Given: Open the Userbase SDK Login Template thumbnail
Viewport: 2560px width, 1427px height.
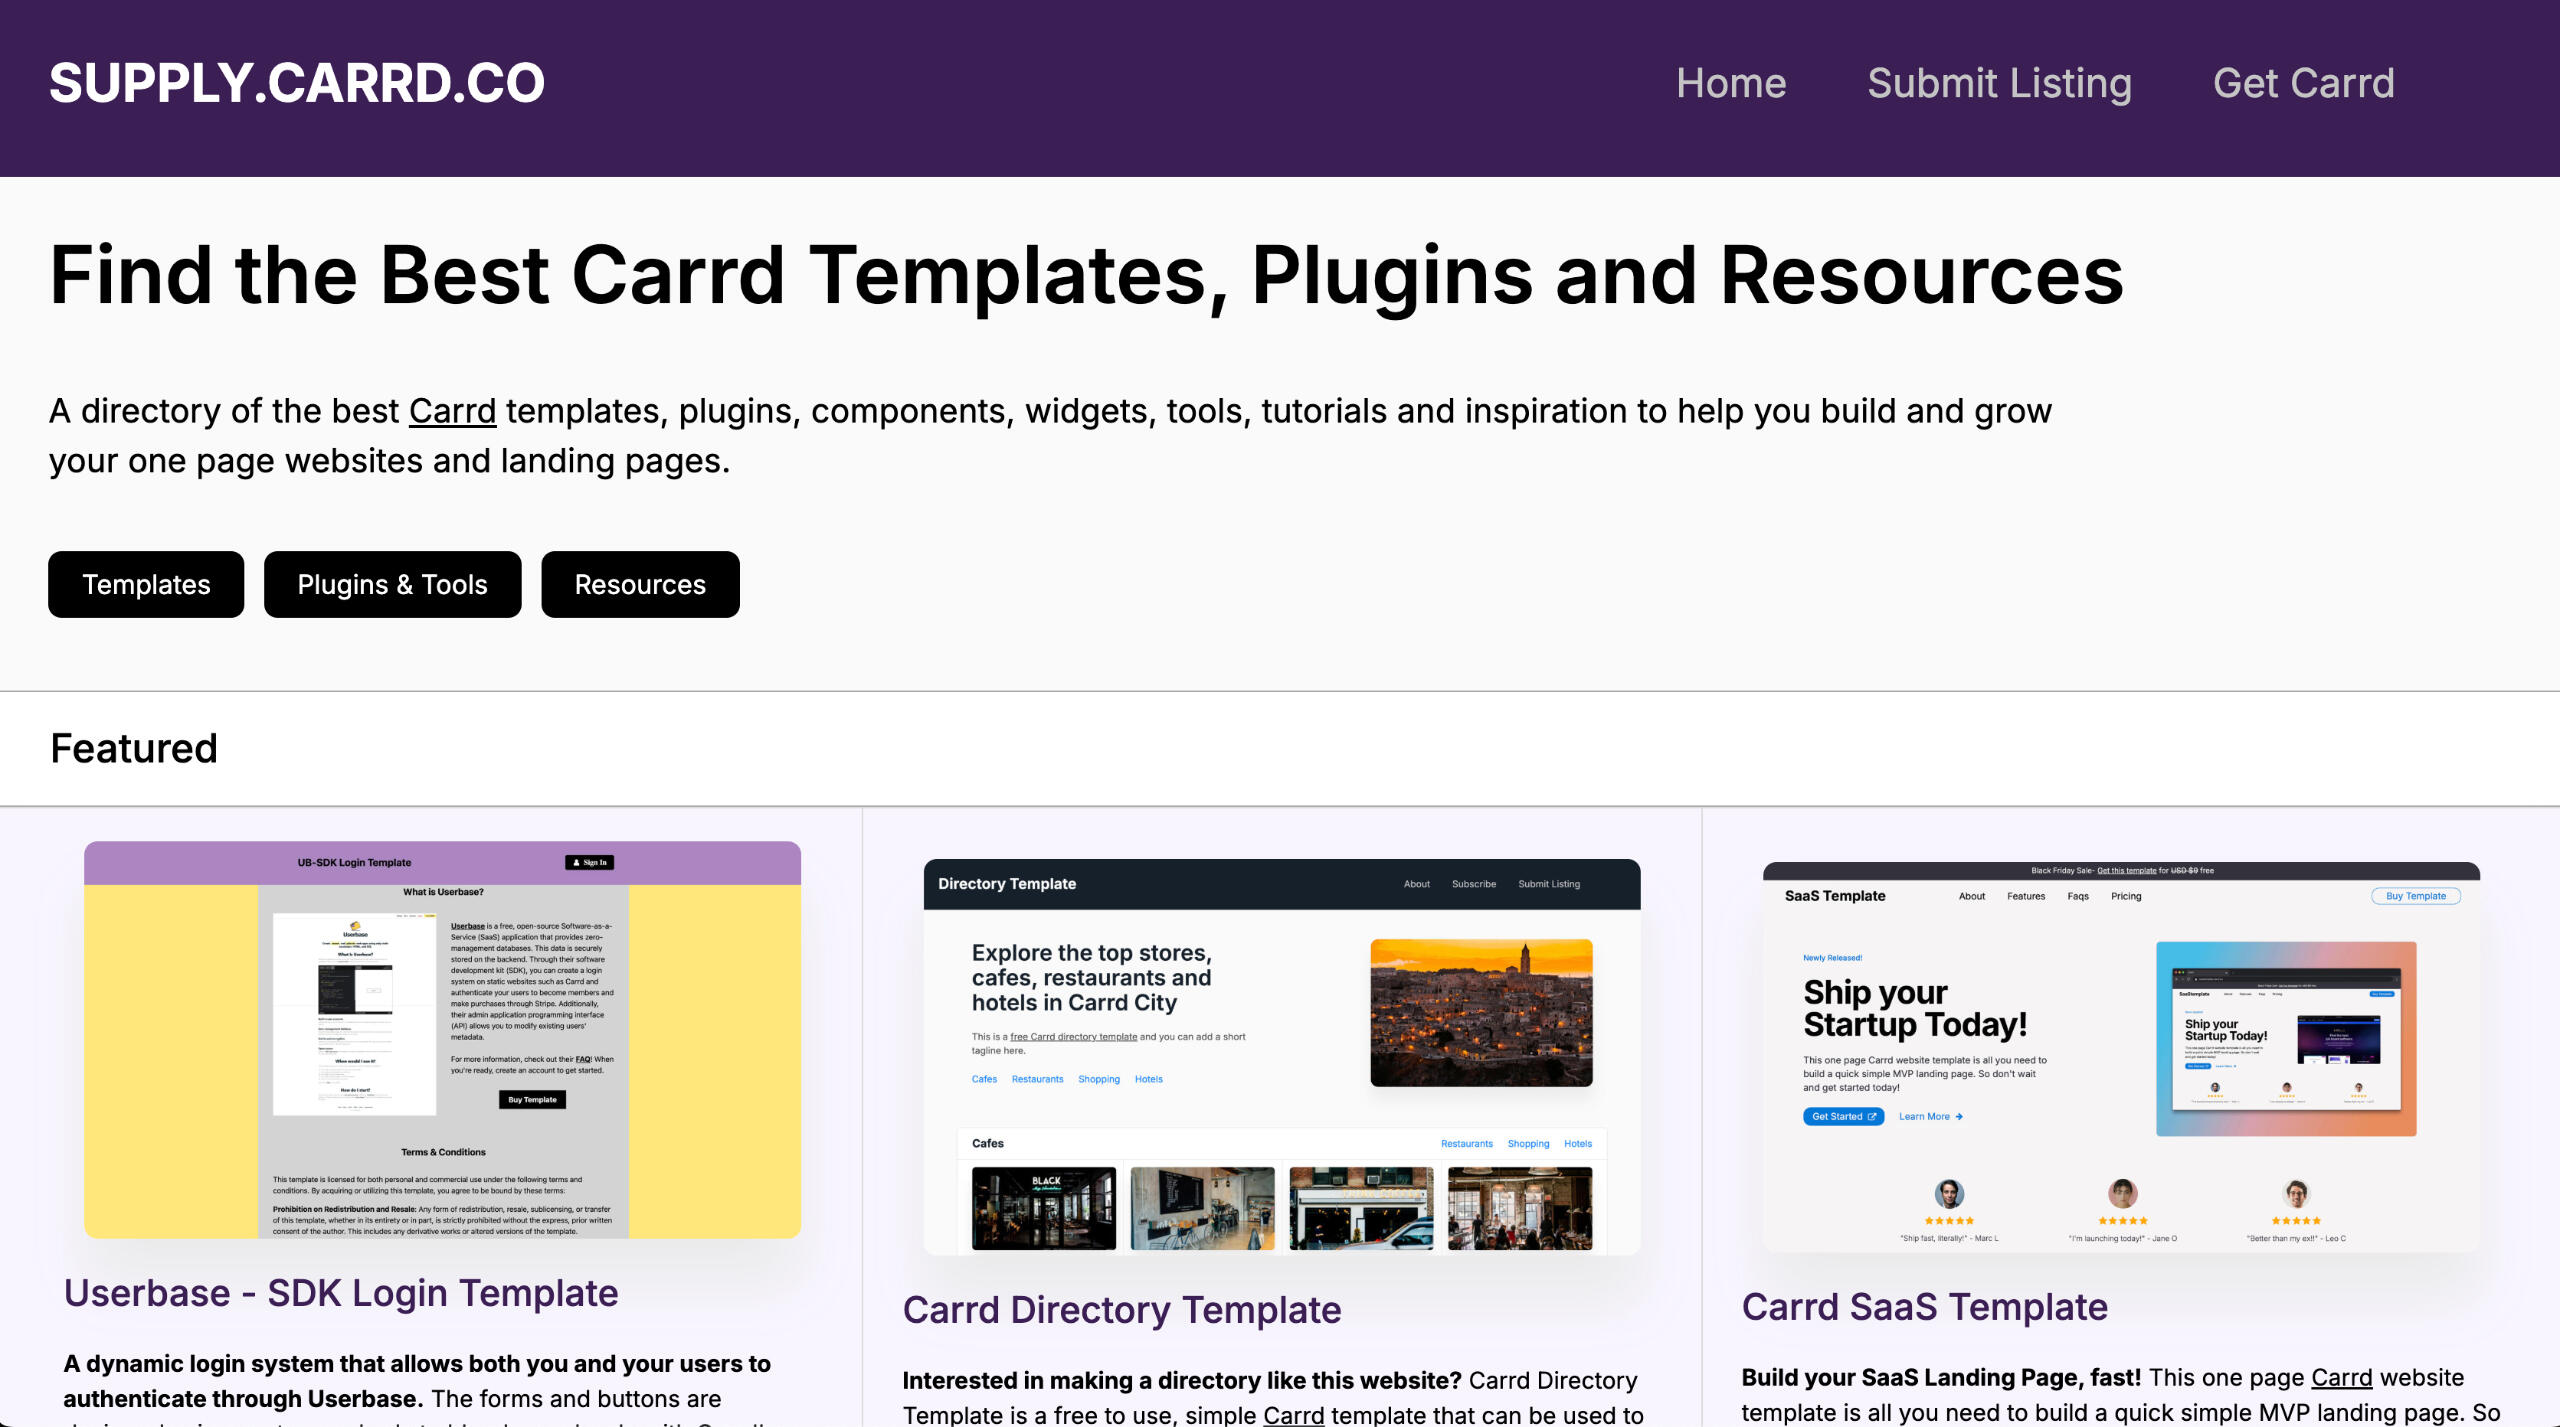Looking at the screenshot, I should coord(442,1040).
